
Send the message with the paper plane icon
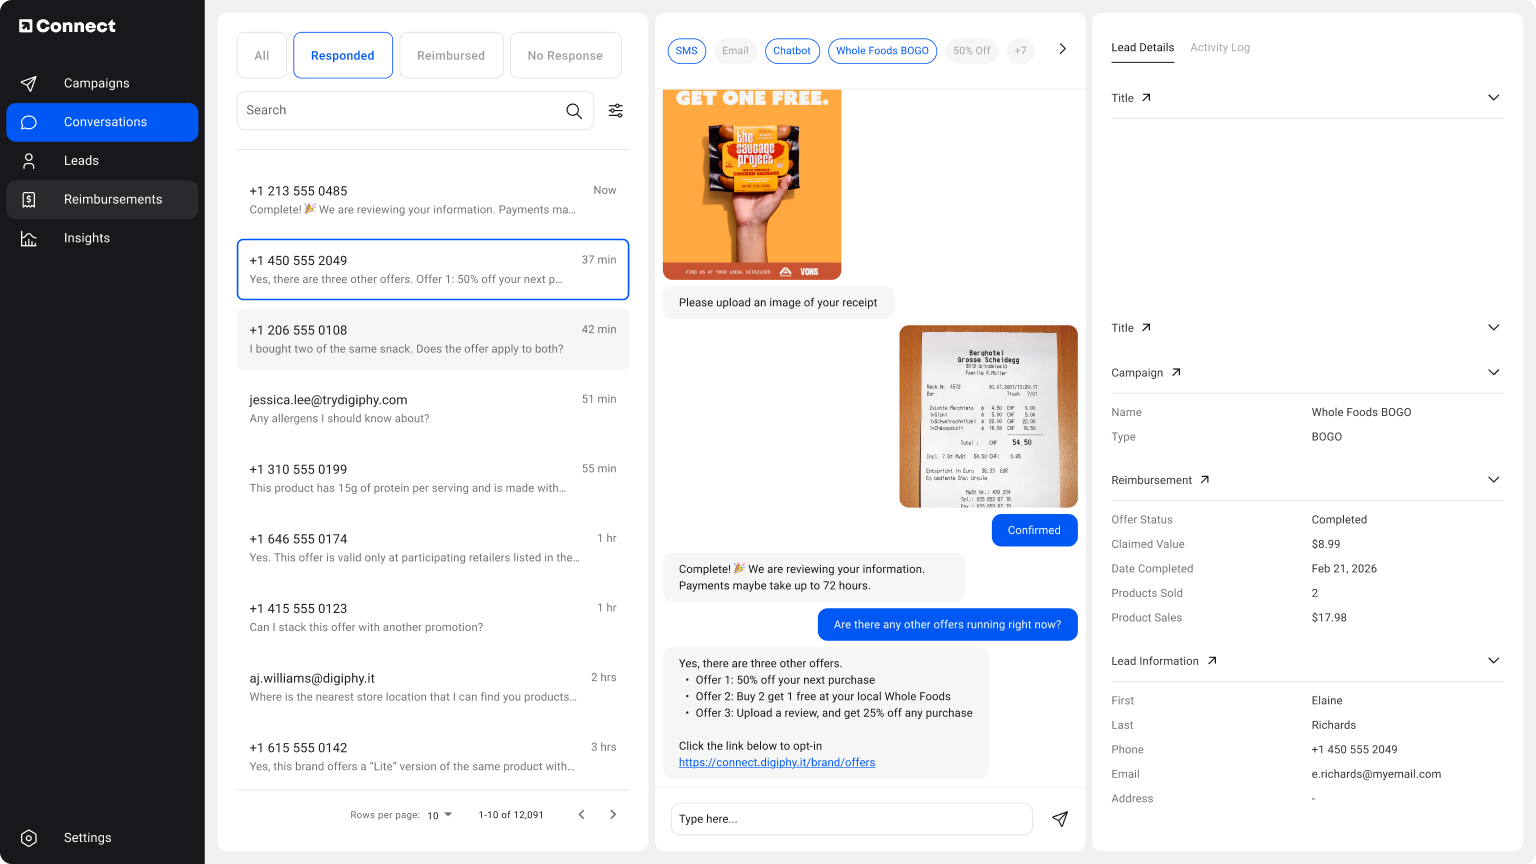(x=1059, y=818)
